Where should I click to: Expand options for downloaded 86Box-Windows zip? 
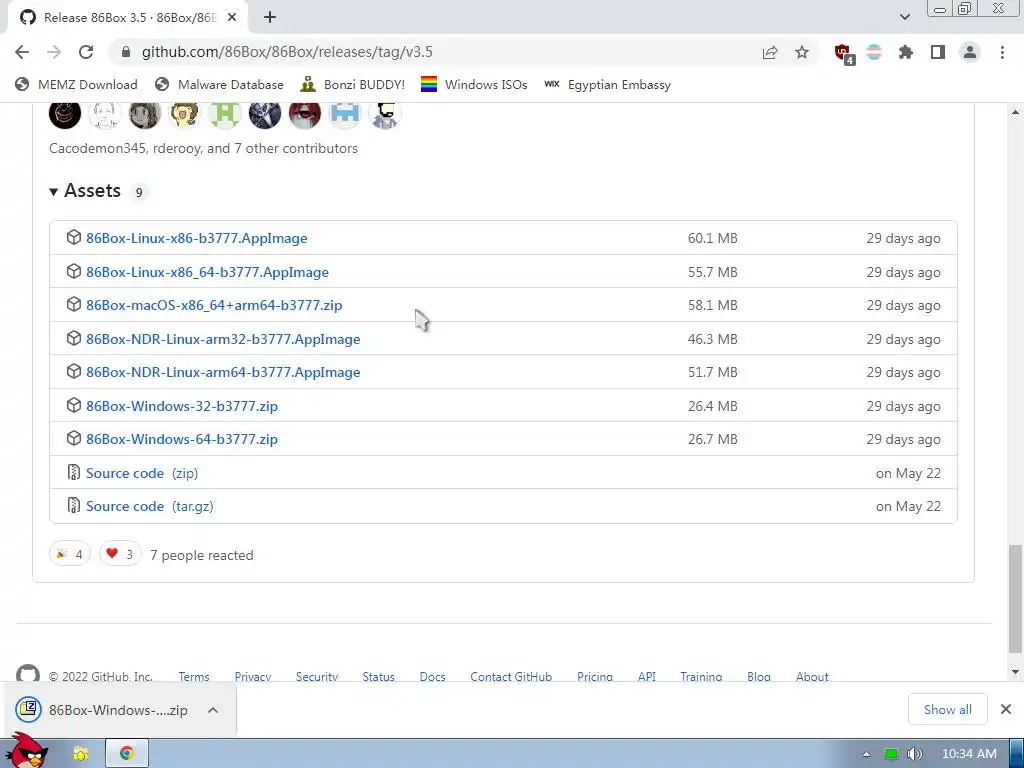tap(213, 710)
